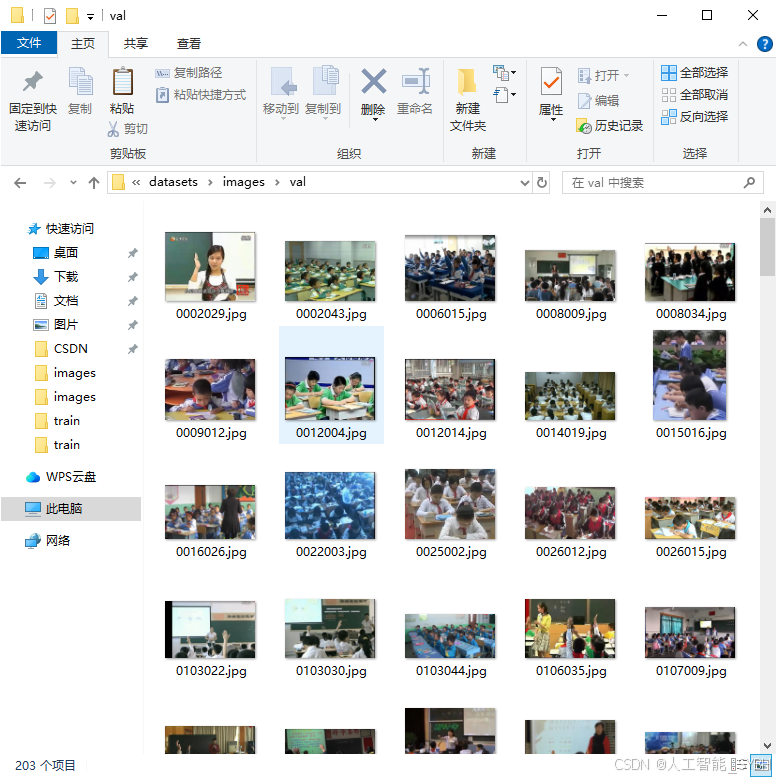Viewport: 777px width, 778px height.
Task: Expand the hidden path chevrons in the address bar
Action: pos(136,183)
